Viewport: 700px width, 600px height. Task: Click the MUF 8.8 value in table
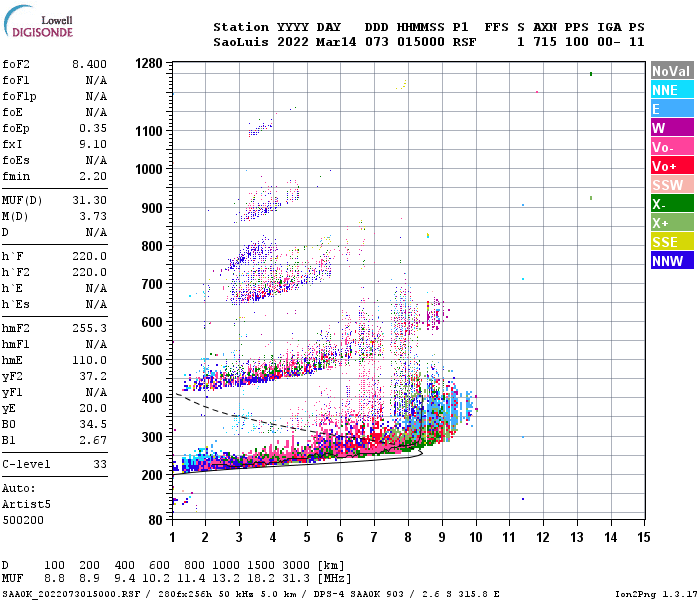(x=54, y=578)
